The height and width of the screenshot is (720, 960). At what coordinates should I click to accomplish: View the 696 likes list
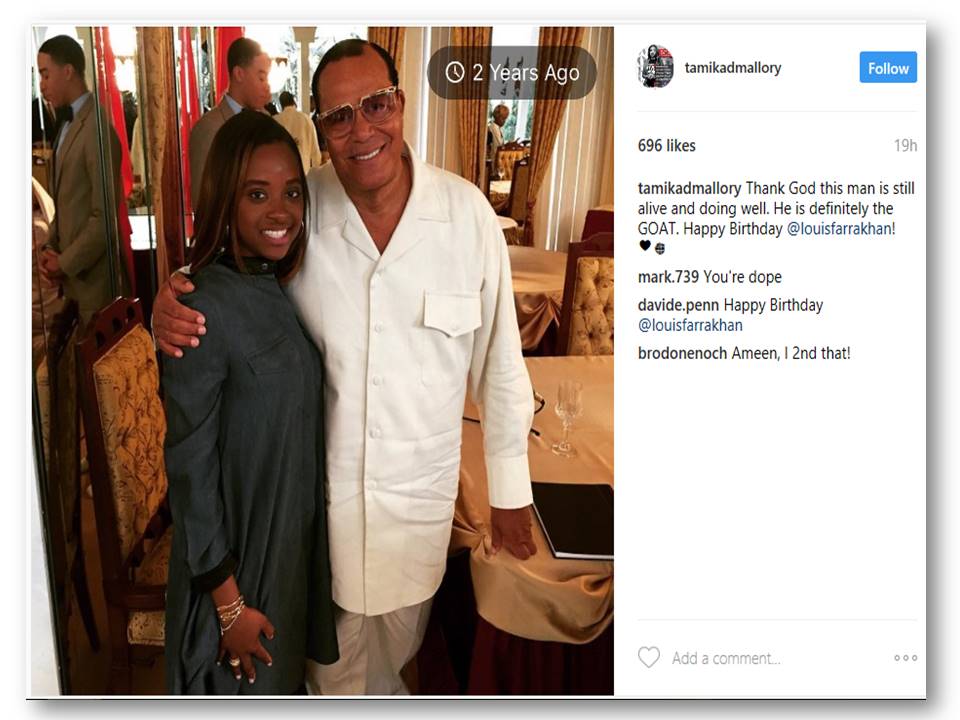coord(667,146)
